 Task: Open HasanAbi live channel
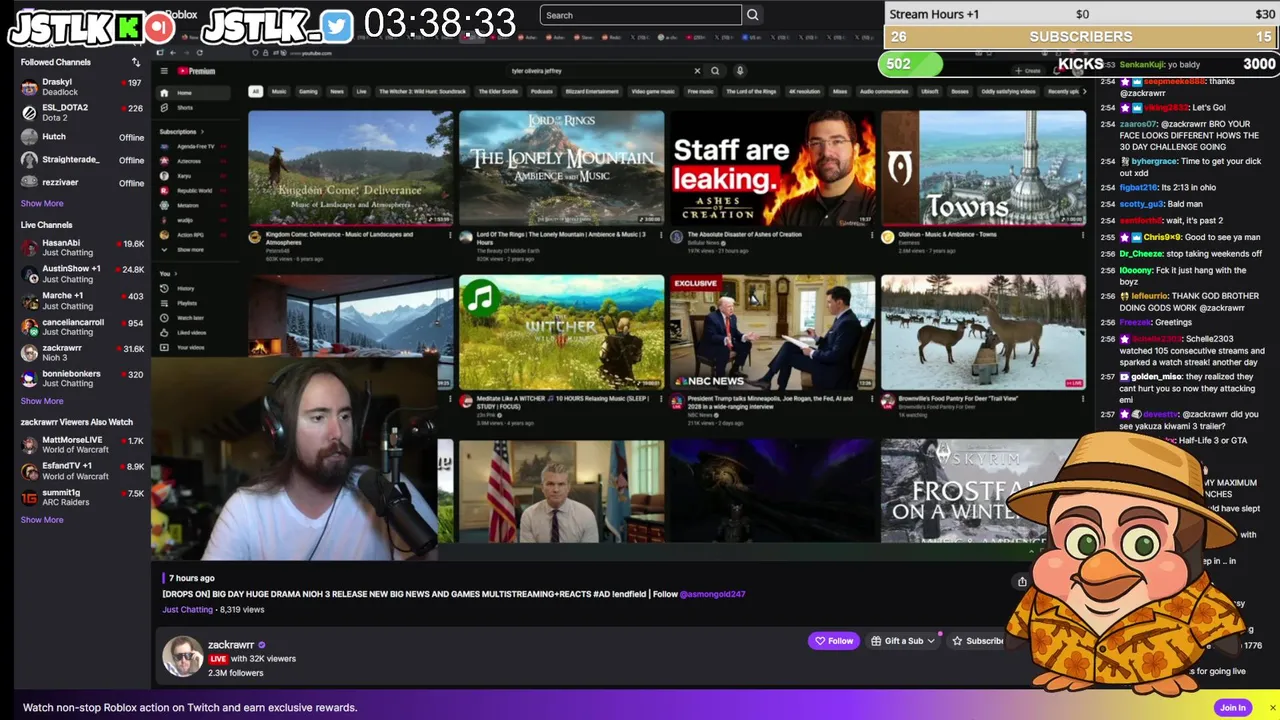[82, 248]
